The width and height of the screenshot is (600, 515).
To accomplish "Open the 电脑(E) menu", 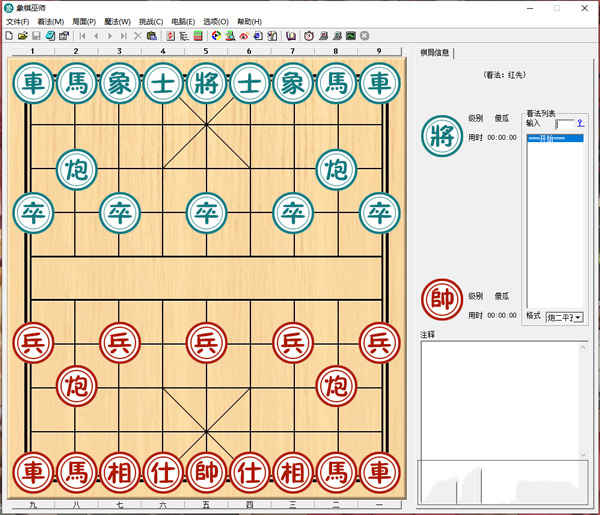I will pyautogui.click(x=183, y=21).
